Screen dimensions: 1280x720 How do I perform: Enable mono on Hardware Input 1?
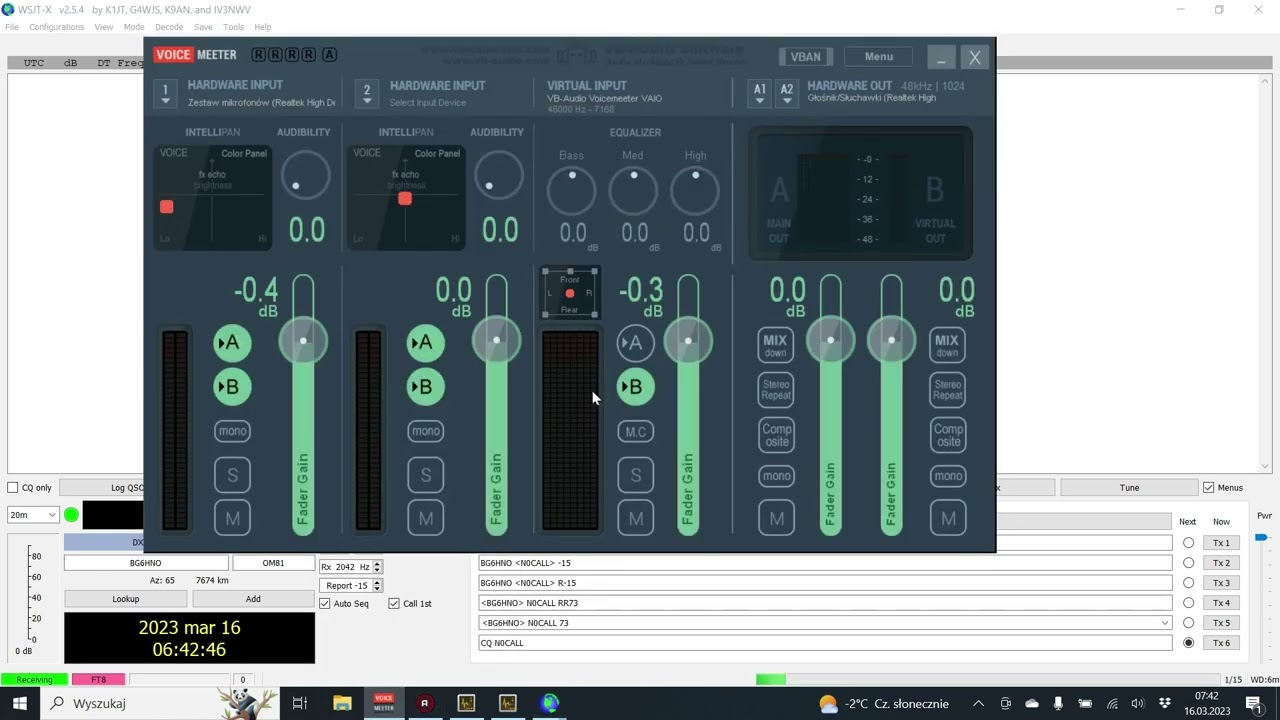pyautogui.click(x=232, y=431)
